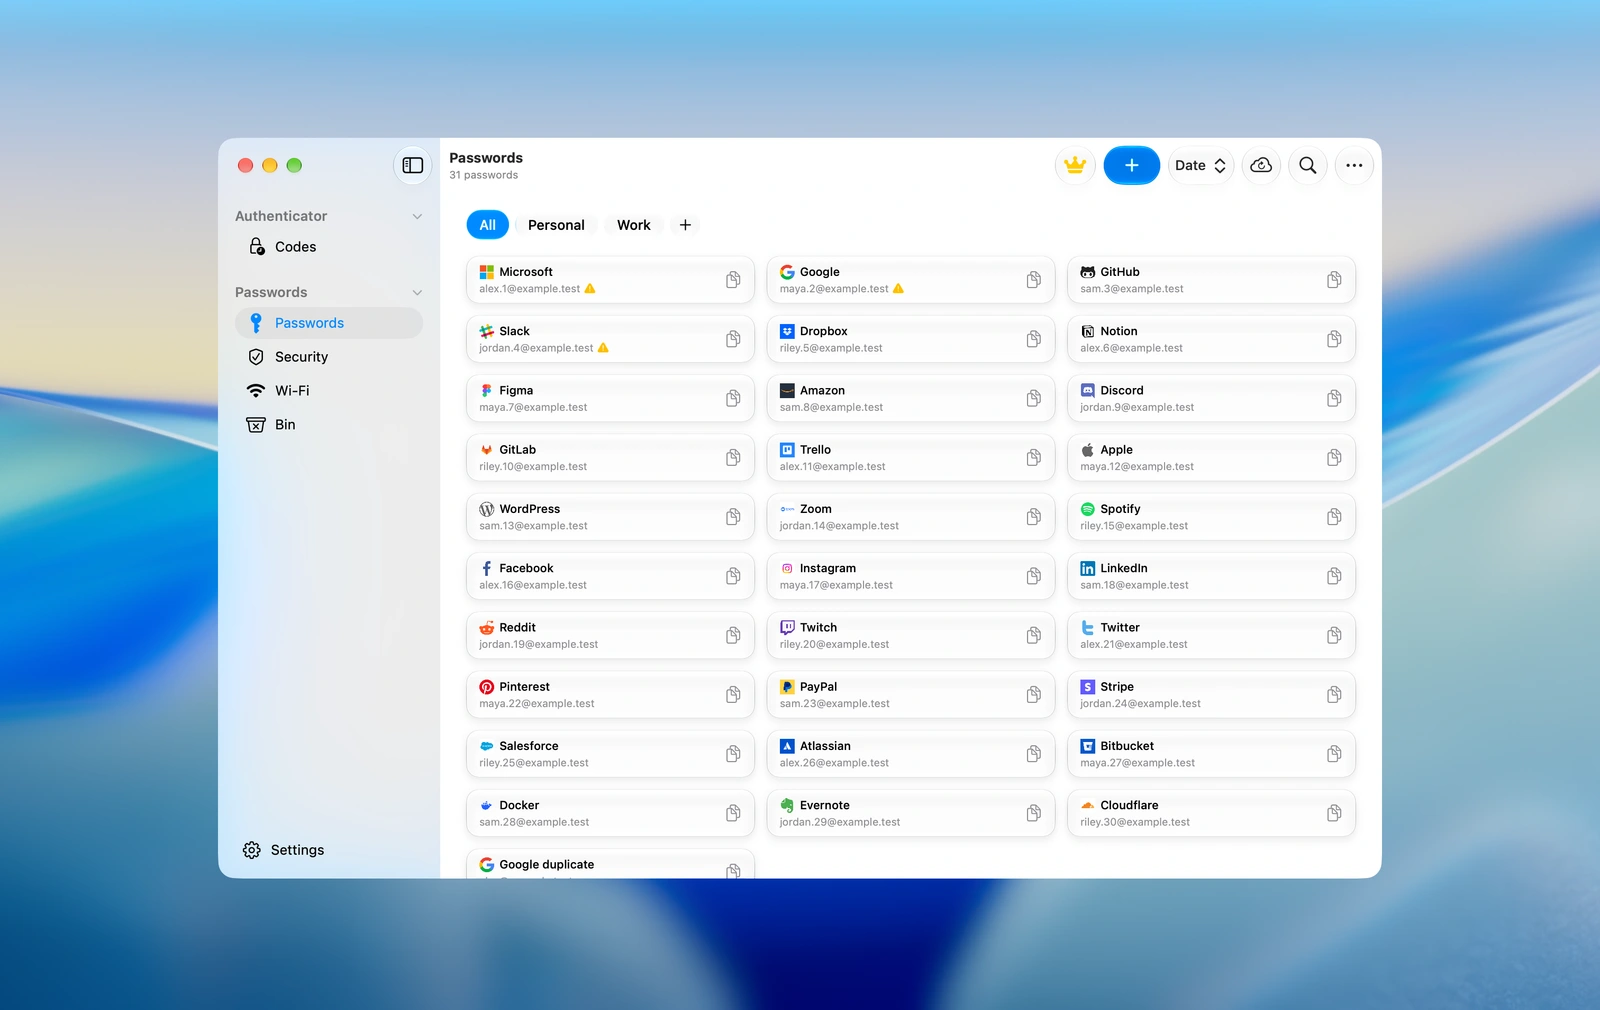1600x1010 pixels.
Task: Switch to the Personal tab
Action: click(556, 225)
